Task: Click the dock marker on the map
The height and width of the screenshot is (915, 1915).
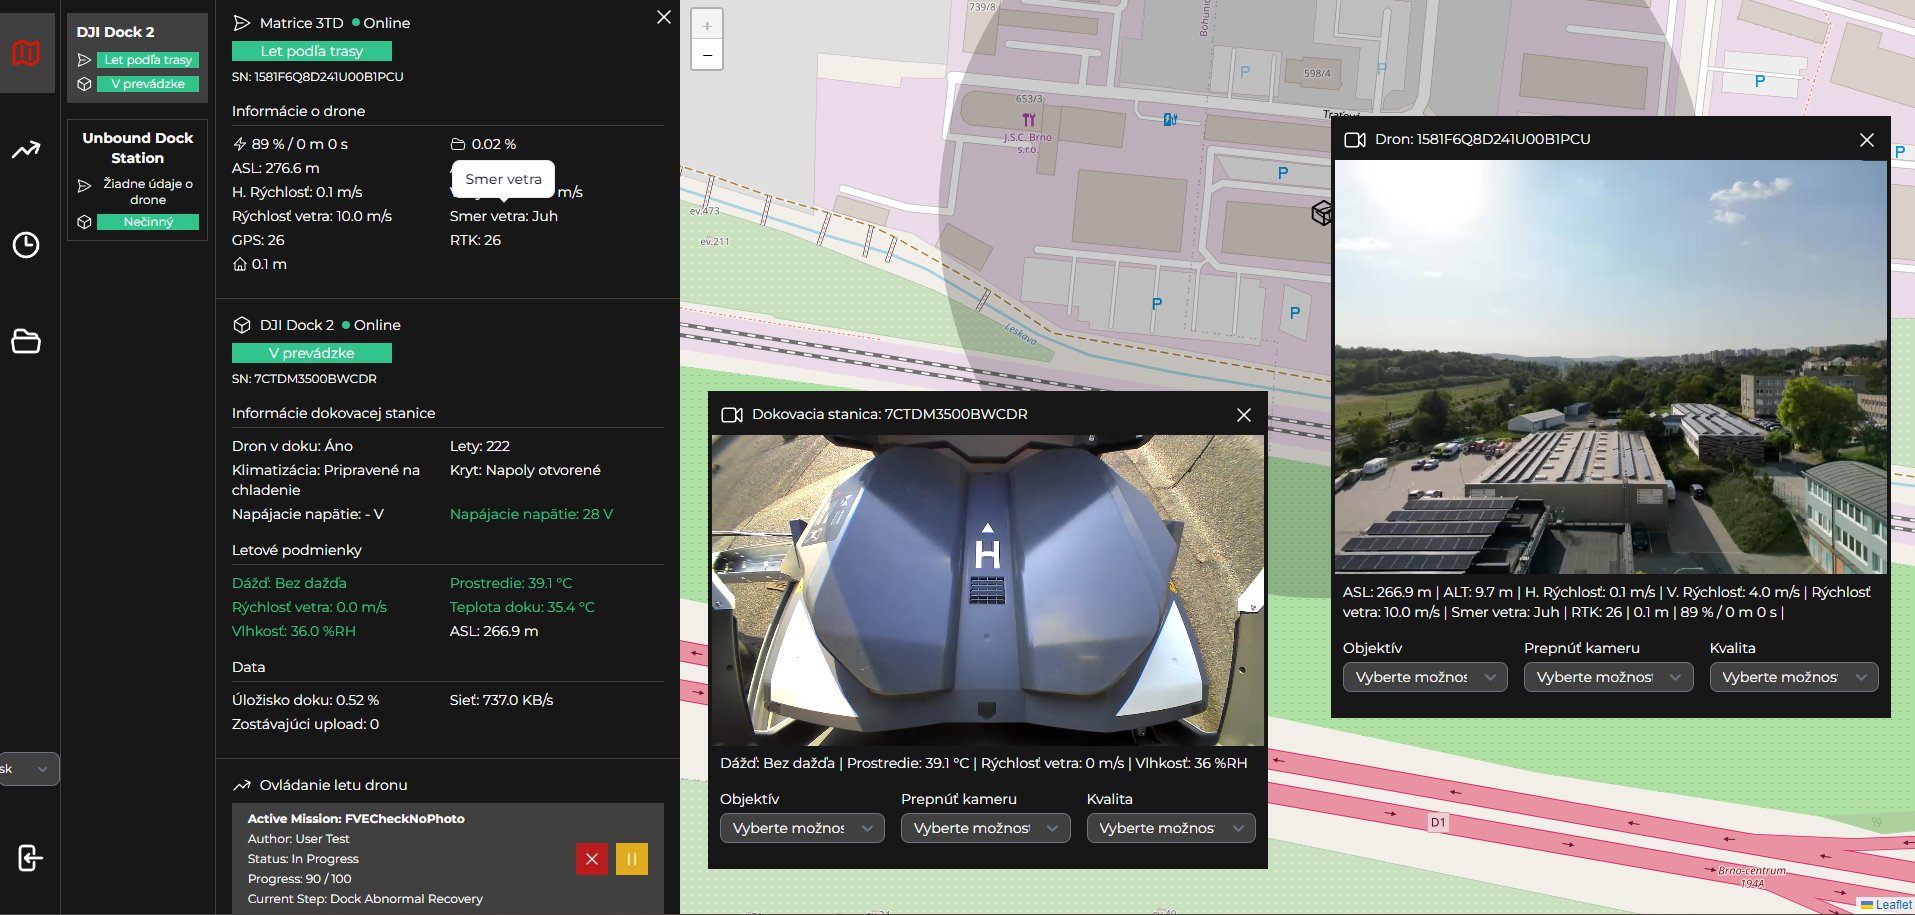Action: pos(1322,212)
